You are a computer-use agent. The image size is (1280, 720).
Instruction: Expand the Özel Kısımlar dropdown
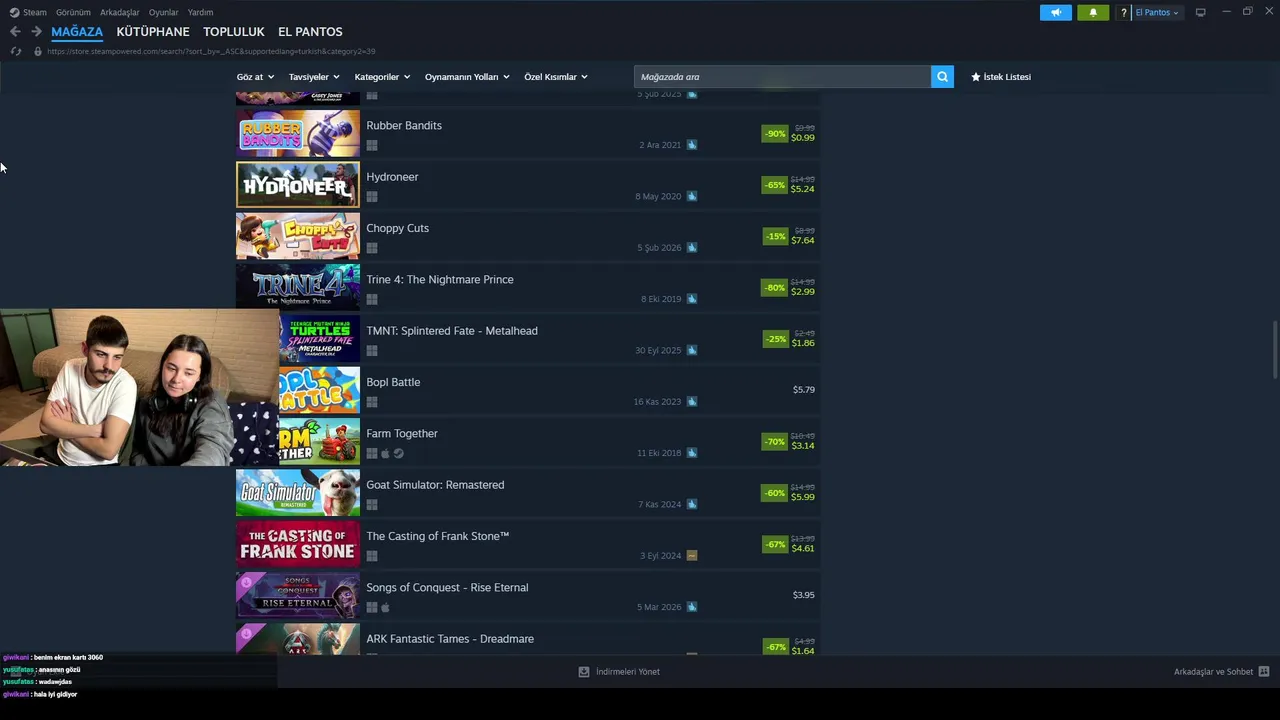tap(556, 77)
